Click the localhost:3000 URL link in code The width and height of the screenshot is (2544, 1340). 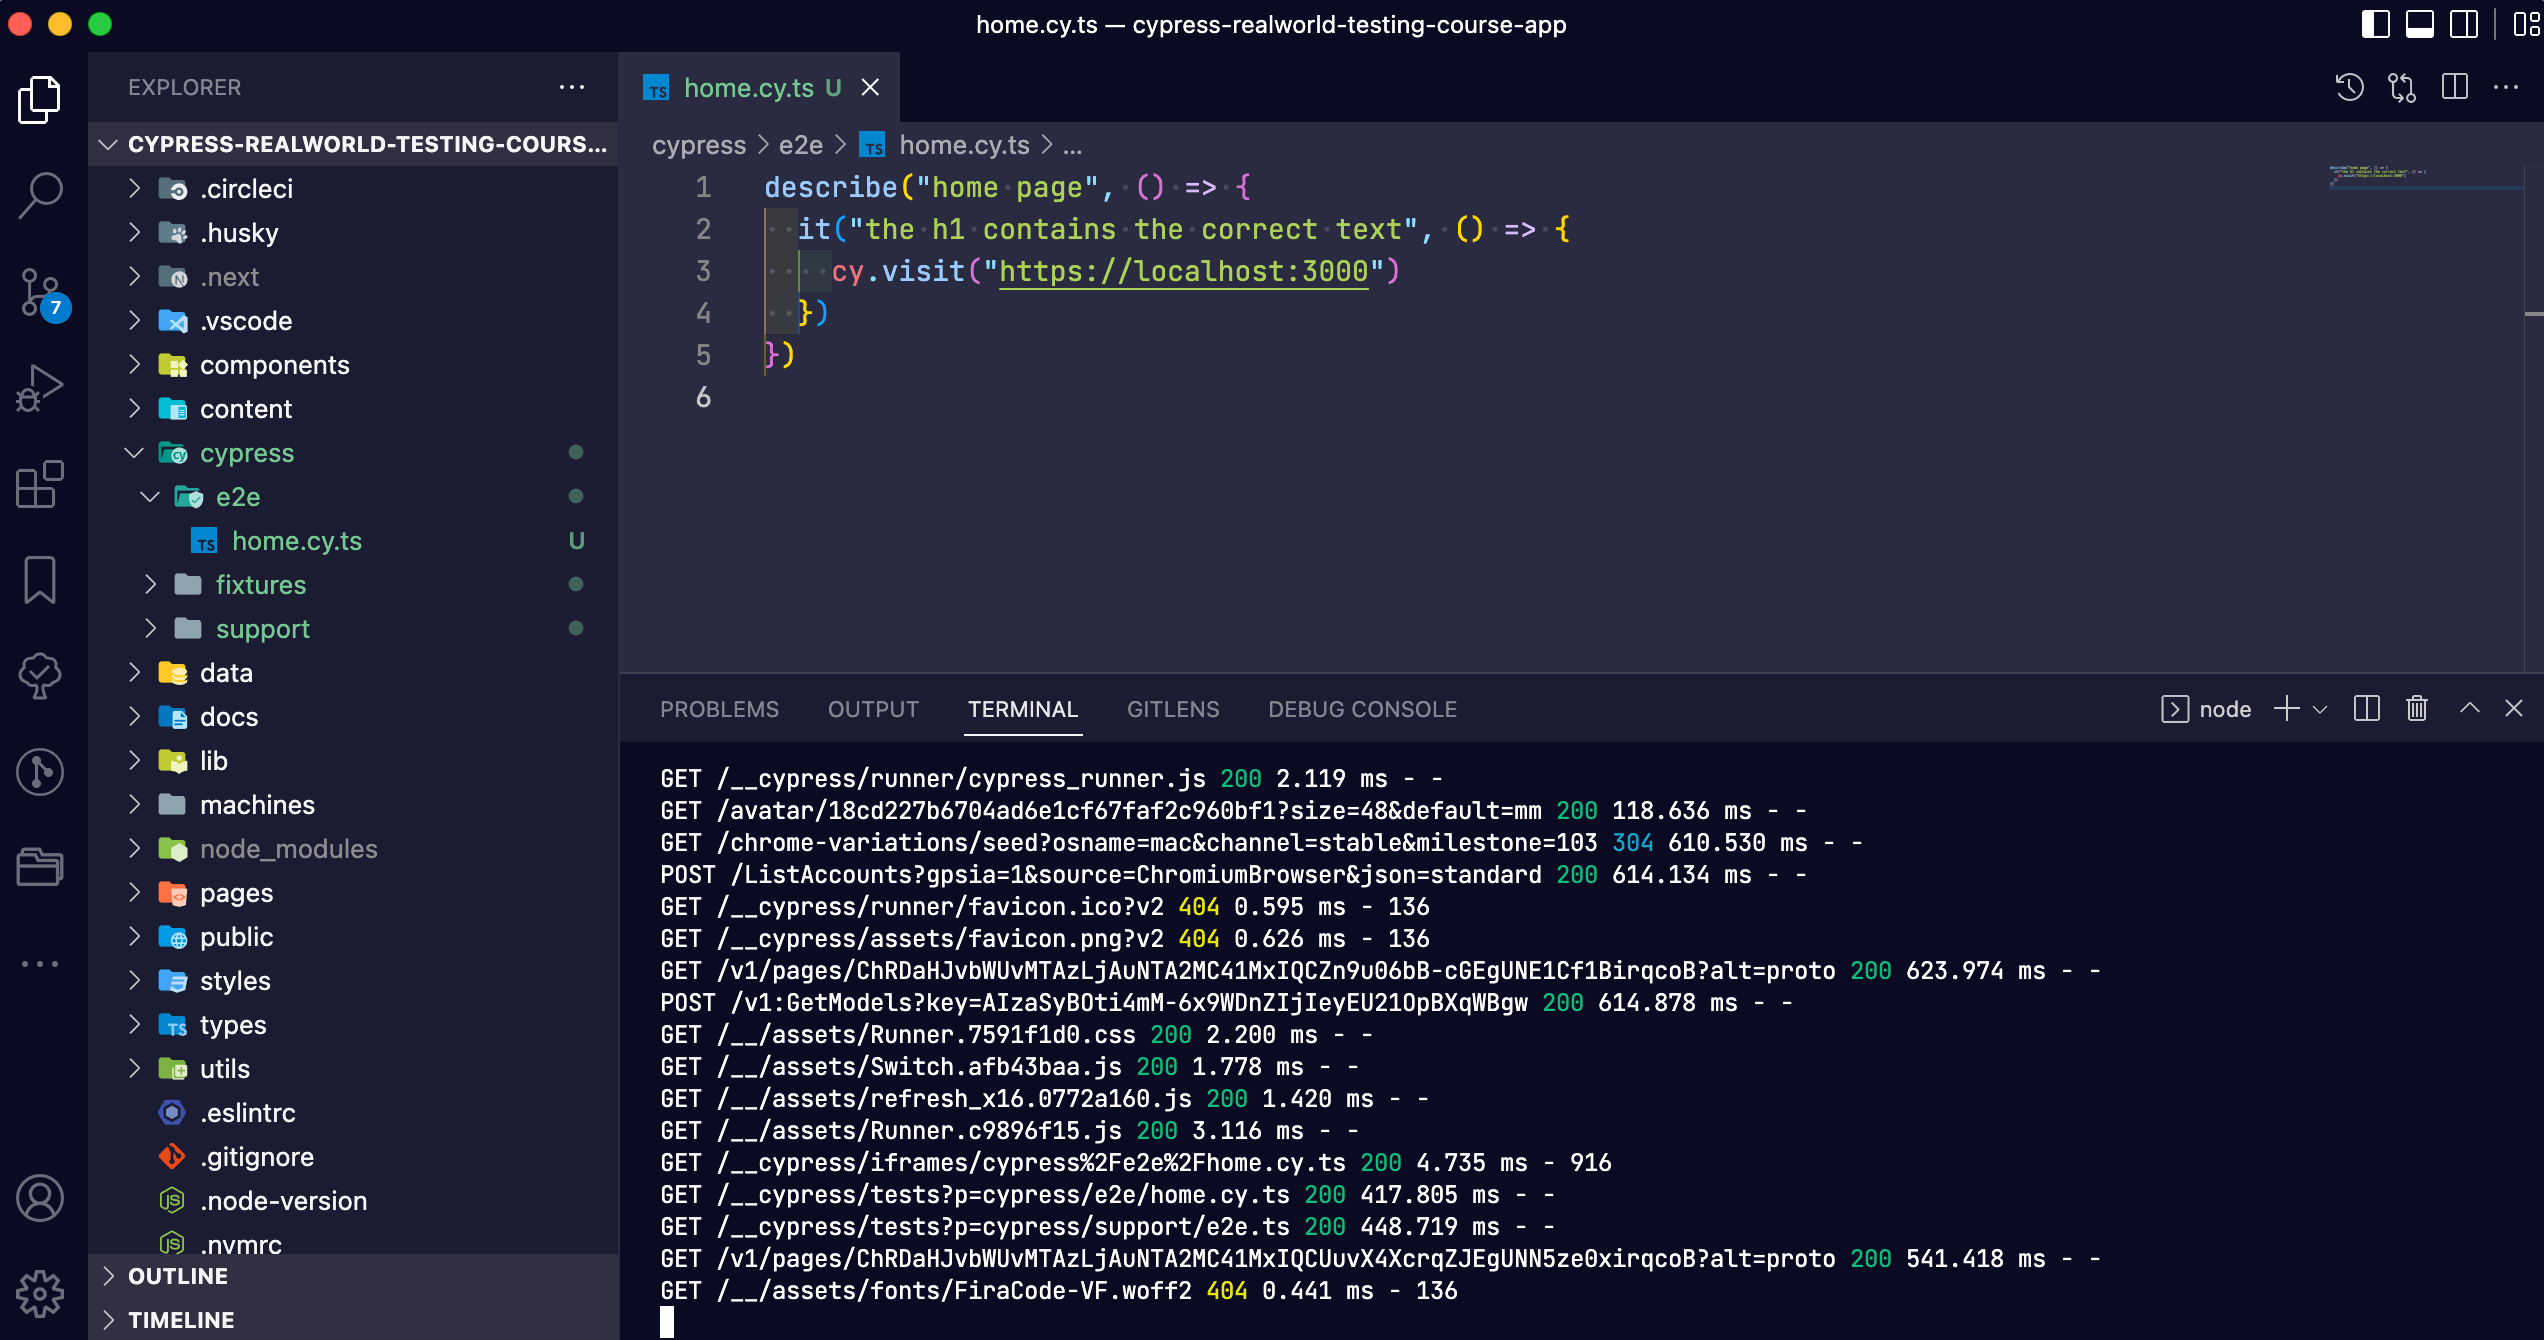tap(1183, 271)
